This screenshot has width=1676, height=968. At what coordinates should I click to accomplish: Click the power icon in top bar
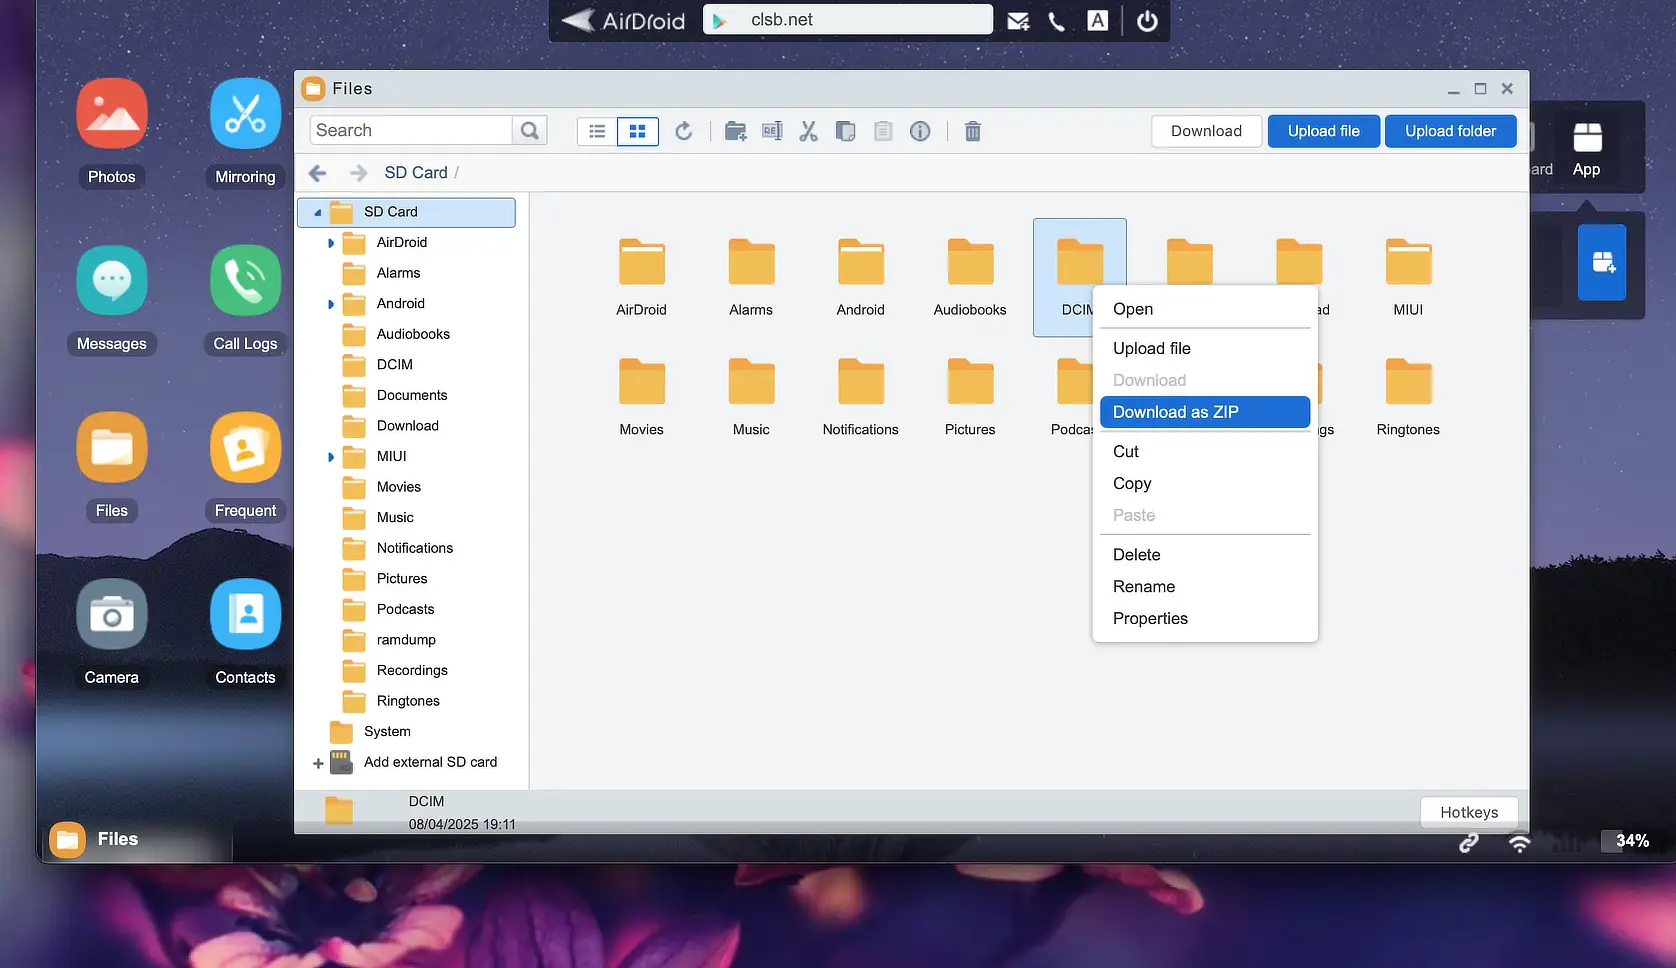pyautogui.click(x=1147, y=21)
